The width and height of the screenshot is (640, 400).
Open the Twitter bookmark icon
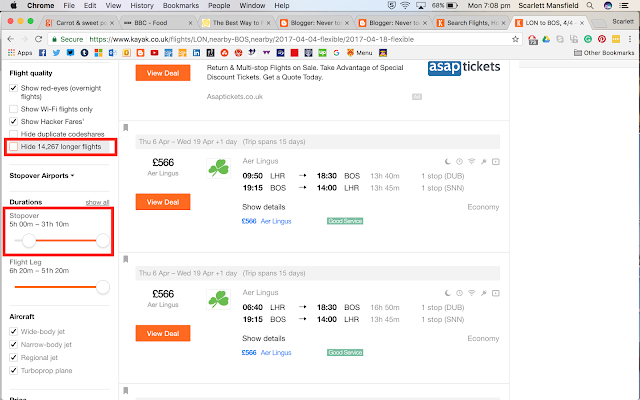point(56,53)
